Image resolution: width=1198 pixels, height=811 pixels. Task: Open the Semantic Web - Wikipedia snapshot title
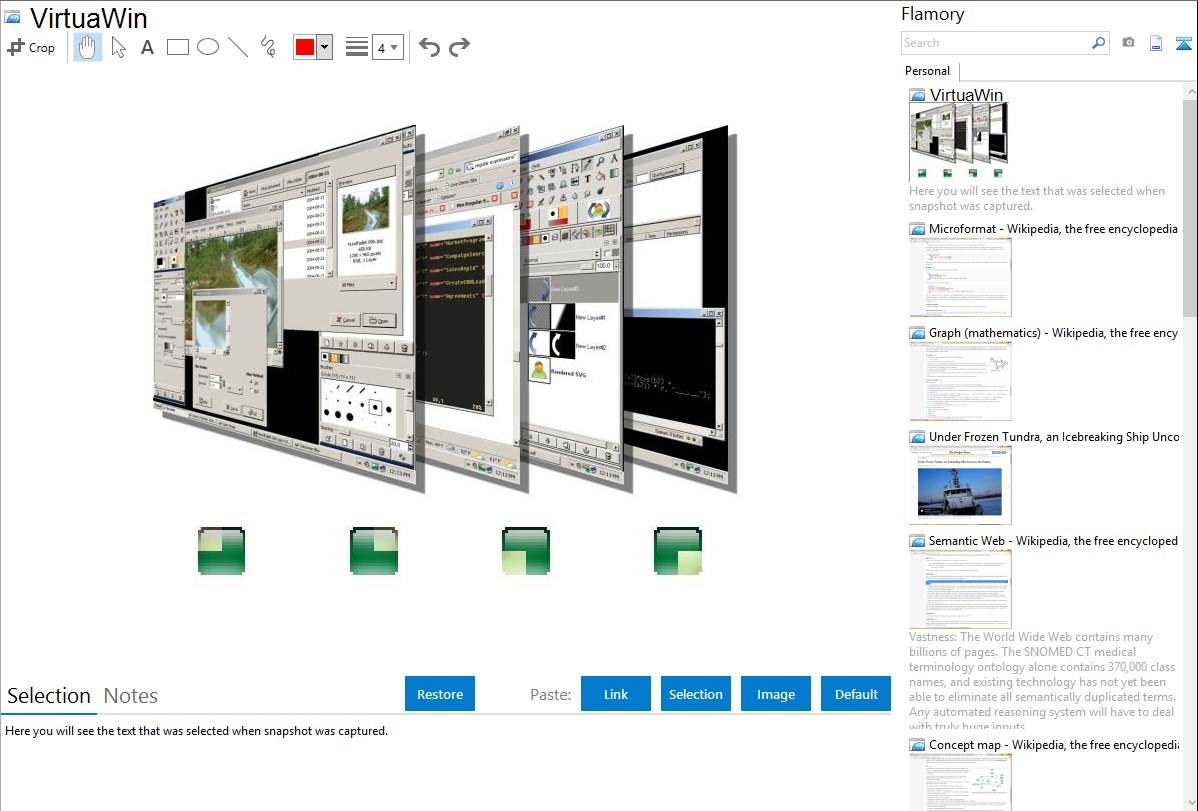coord(1054,540)
